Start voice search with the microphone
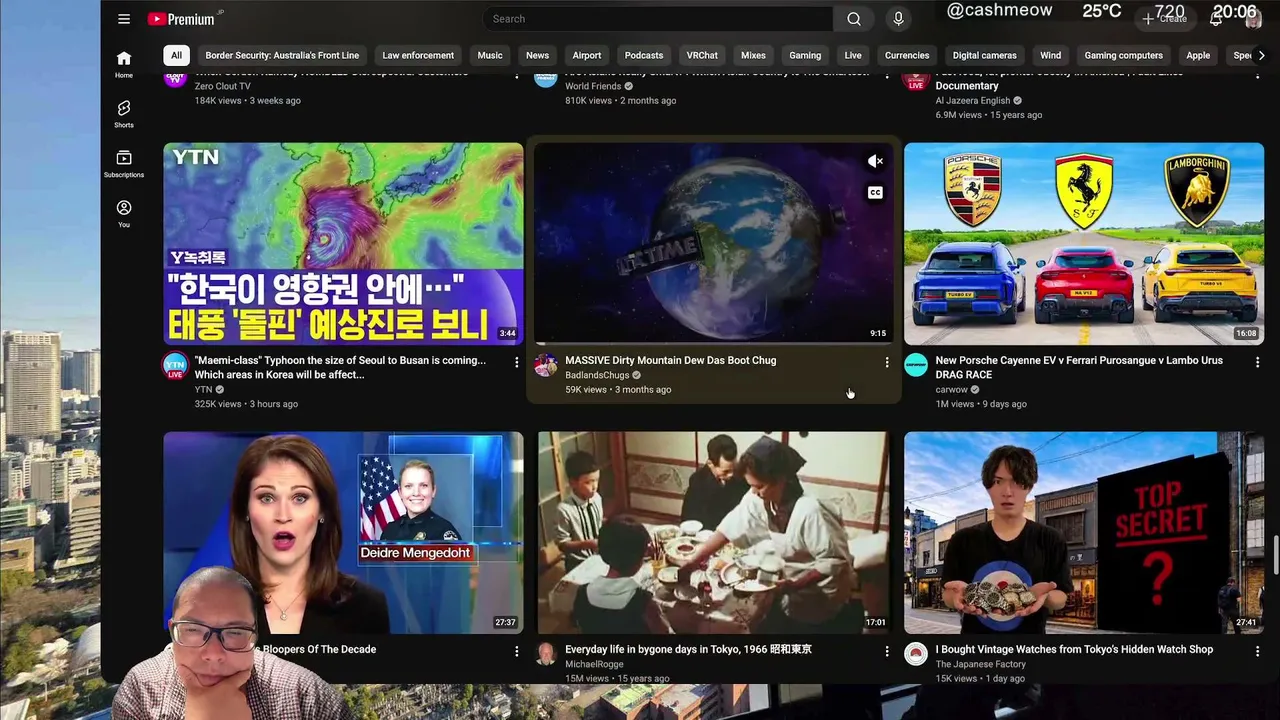This screenshot has width=1280, height=720. click(x=898, y=19)
